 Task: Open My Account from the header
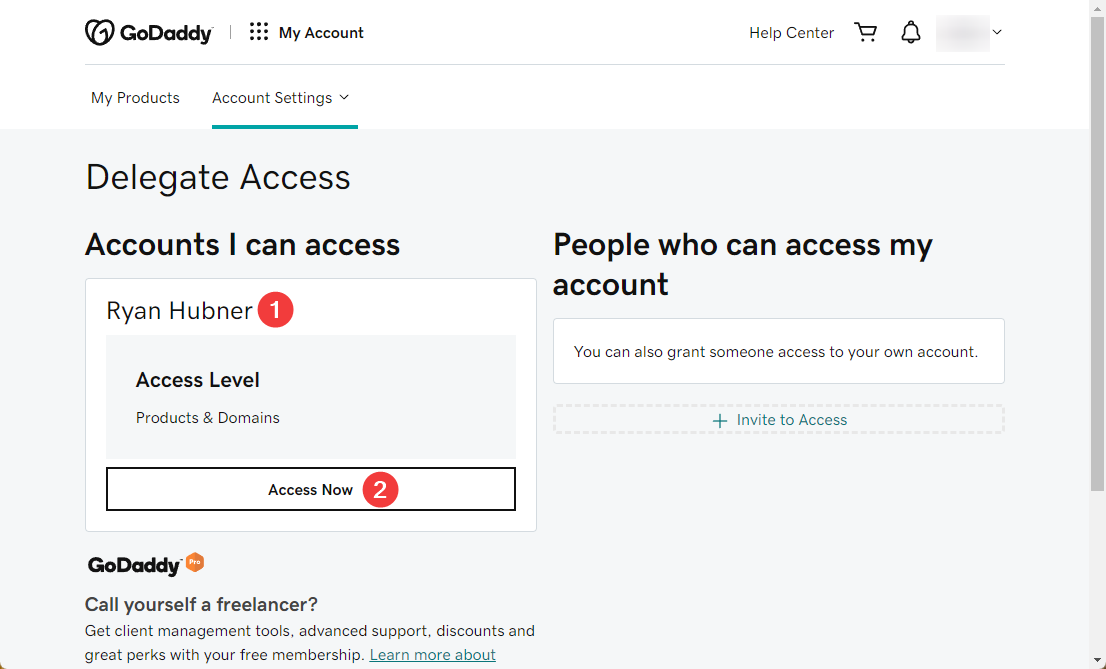click(x=321, y=32)
